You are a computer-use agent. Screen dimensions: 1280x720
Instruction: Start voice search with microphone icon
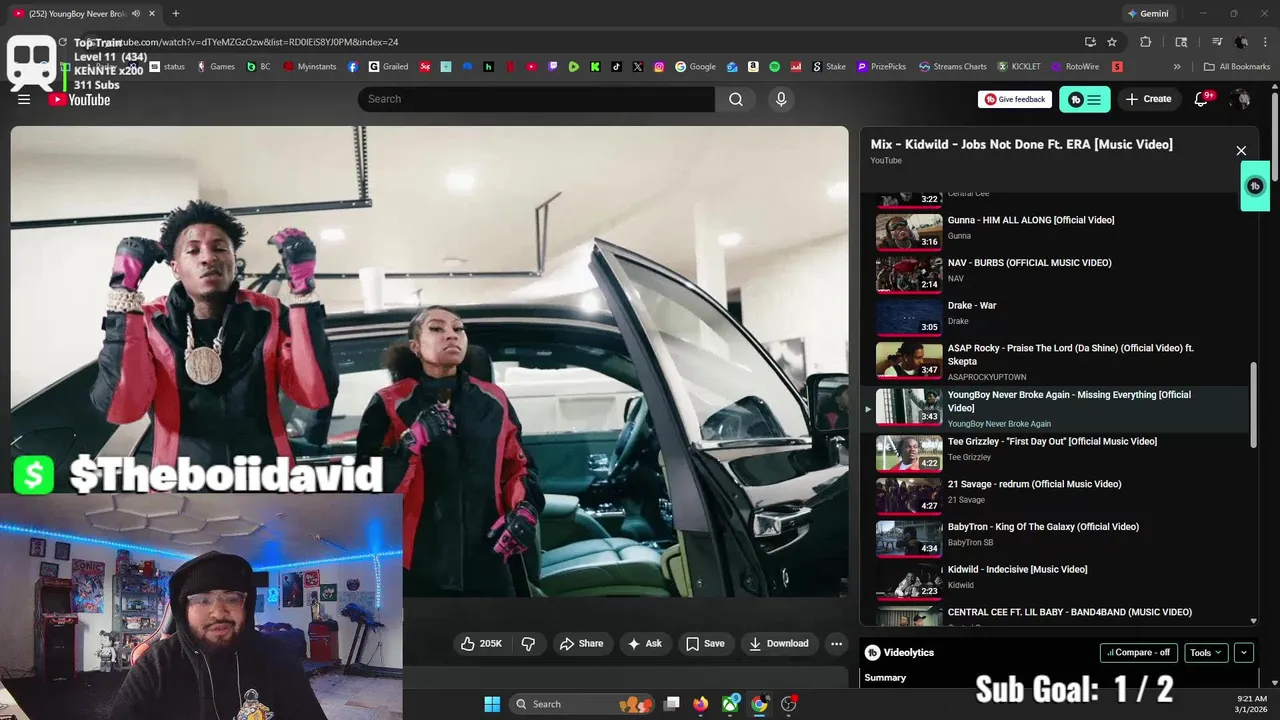click(781, 99)
